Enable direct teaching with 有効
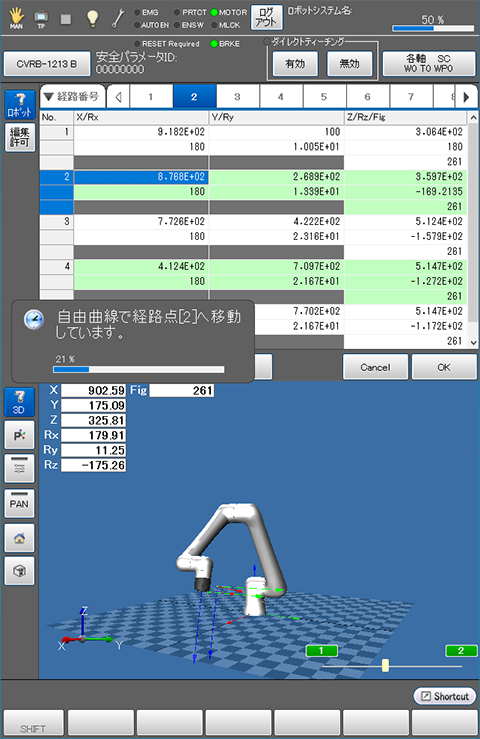480x739 pixels. tap(295, 64)
